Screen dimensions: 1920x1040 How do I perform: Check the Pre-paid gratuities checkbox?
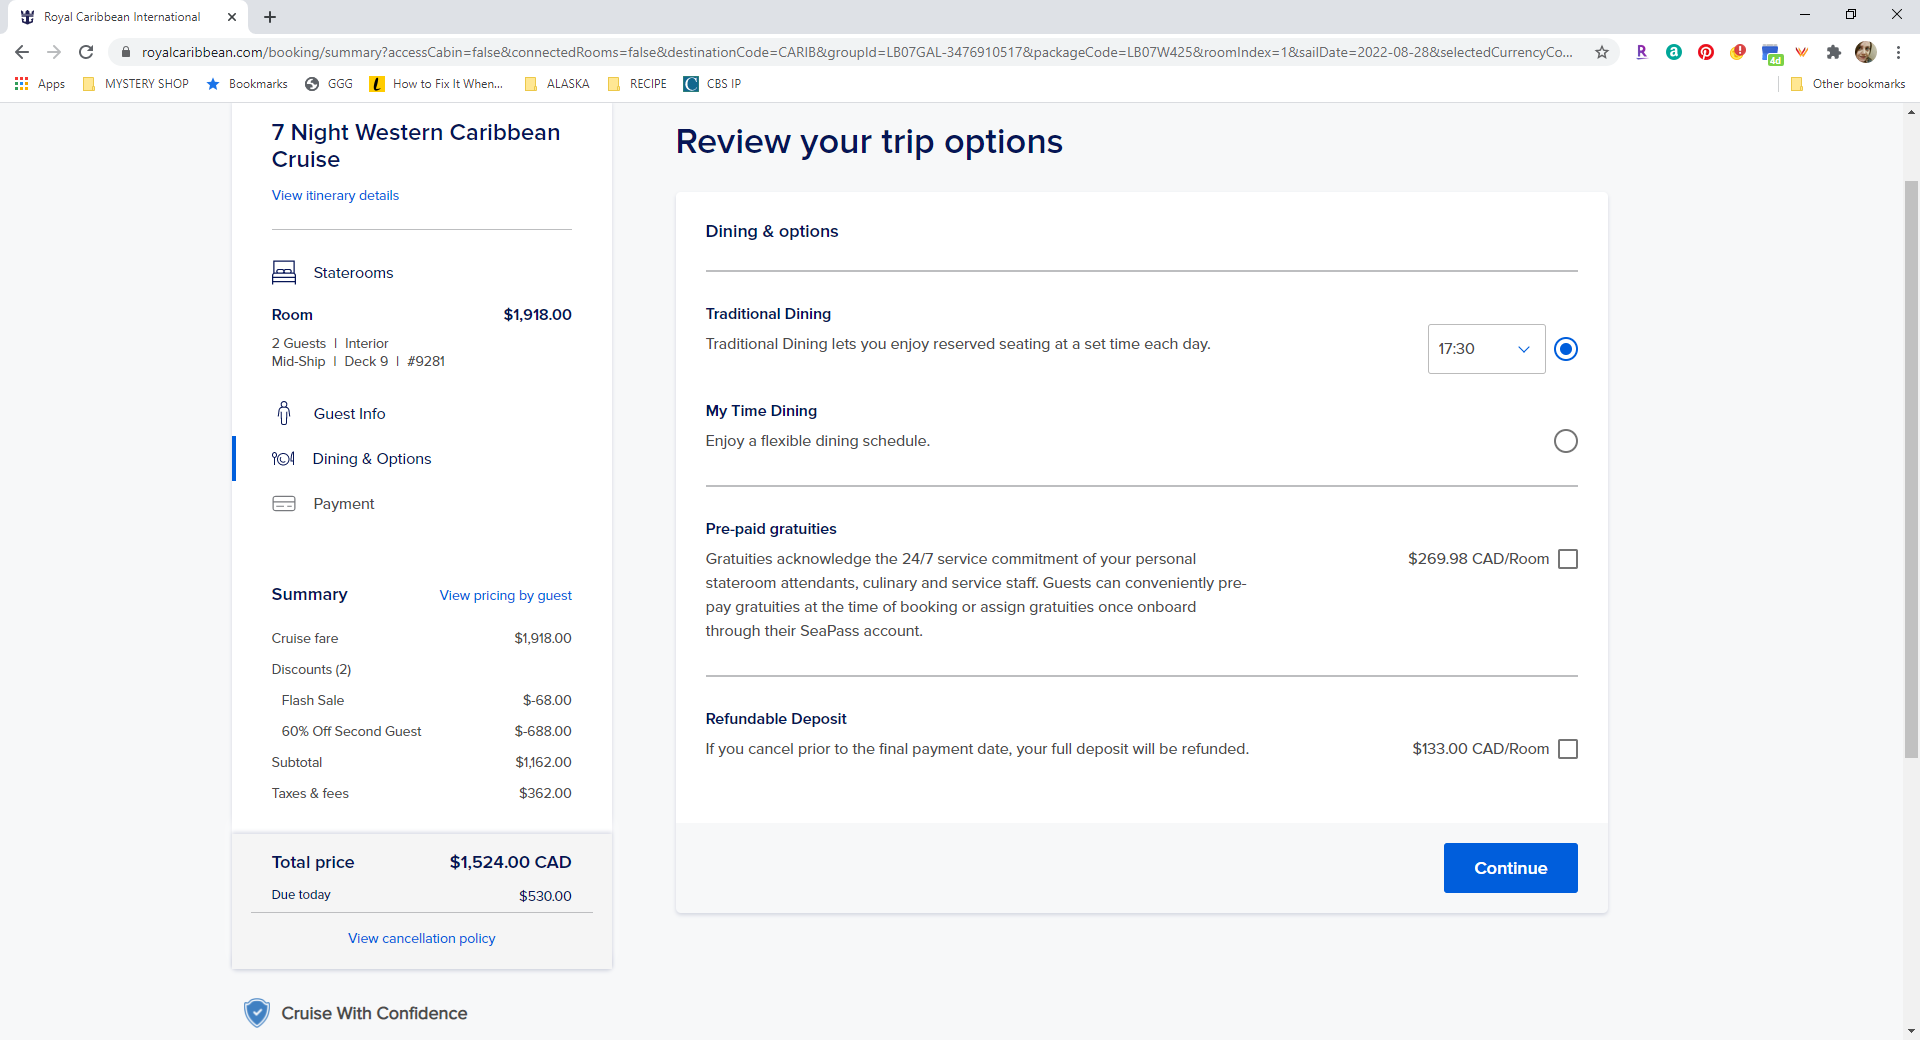pos(1568,559)
